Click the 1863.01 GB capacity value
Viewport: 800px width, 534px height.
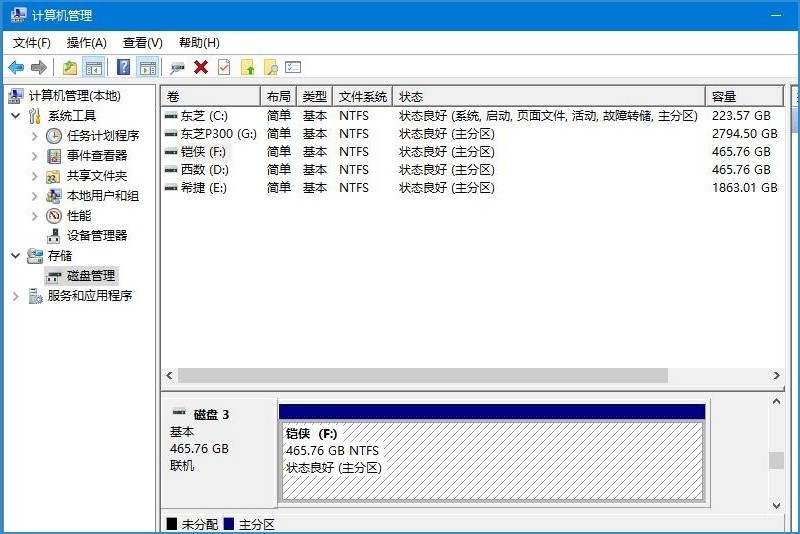(x=745, y=188)
